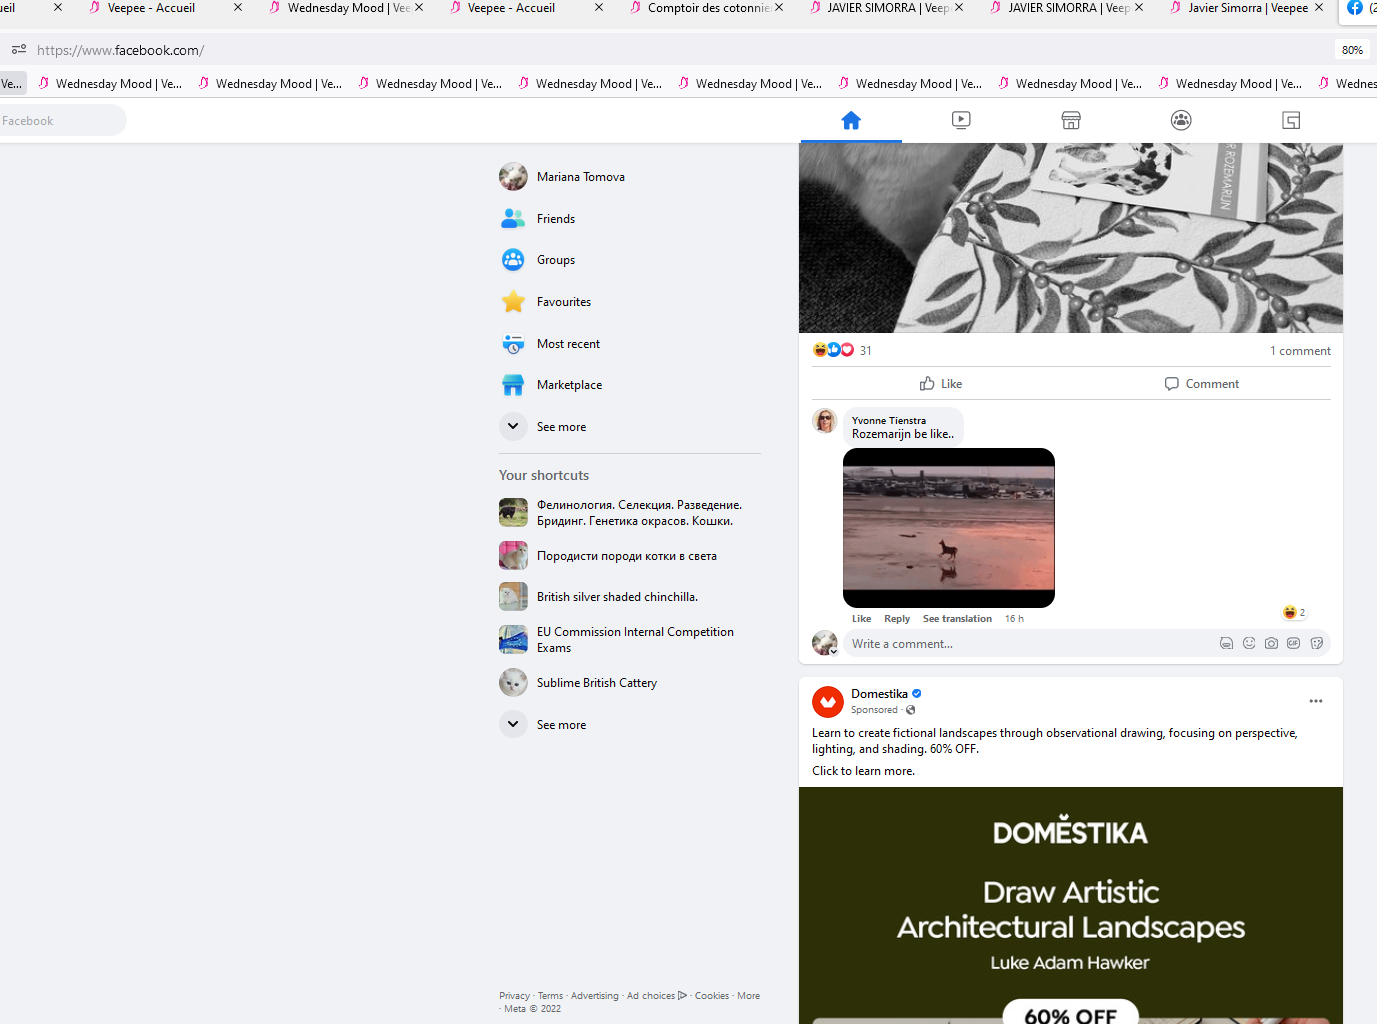Click the sticker icon in comment box
The height and width of the screenshot is (1024, 1377).
click(x=1317, y=644)
